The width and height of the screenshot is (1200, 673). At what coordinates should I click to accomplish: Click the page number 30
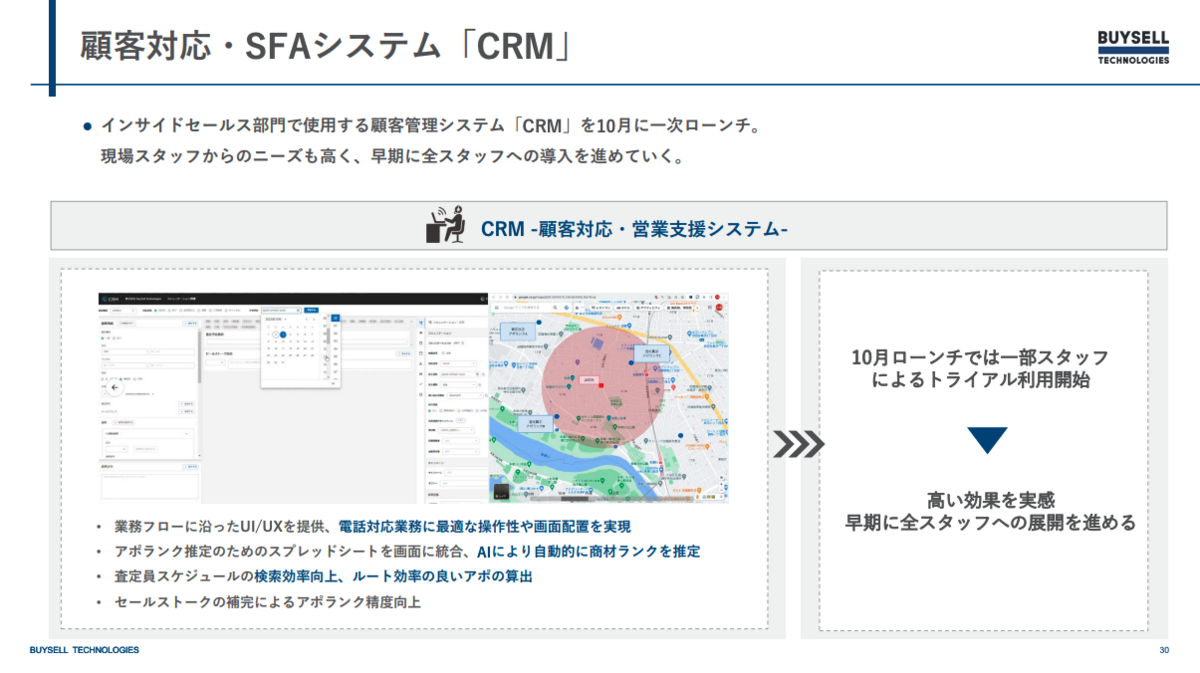coord(1164,651)
